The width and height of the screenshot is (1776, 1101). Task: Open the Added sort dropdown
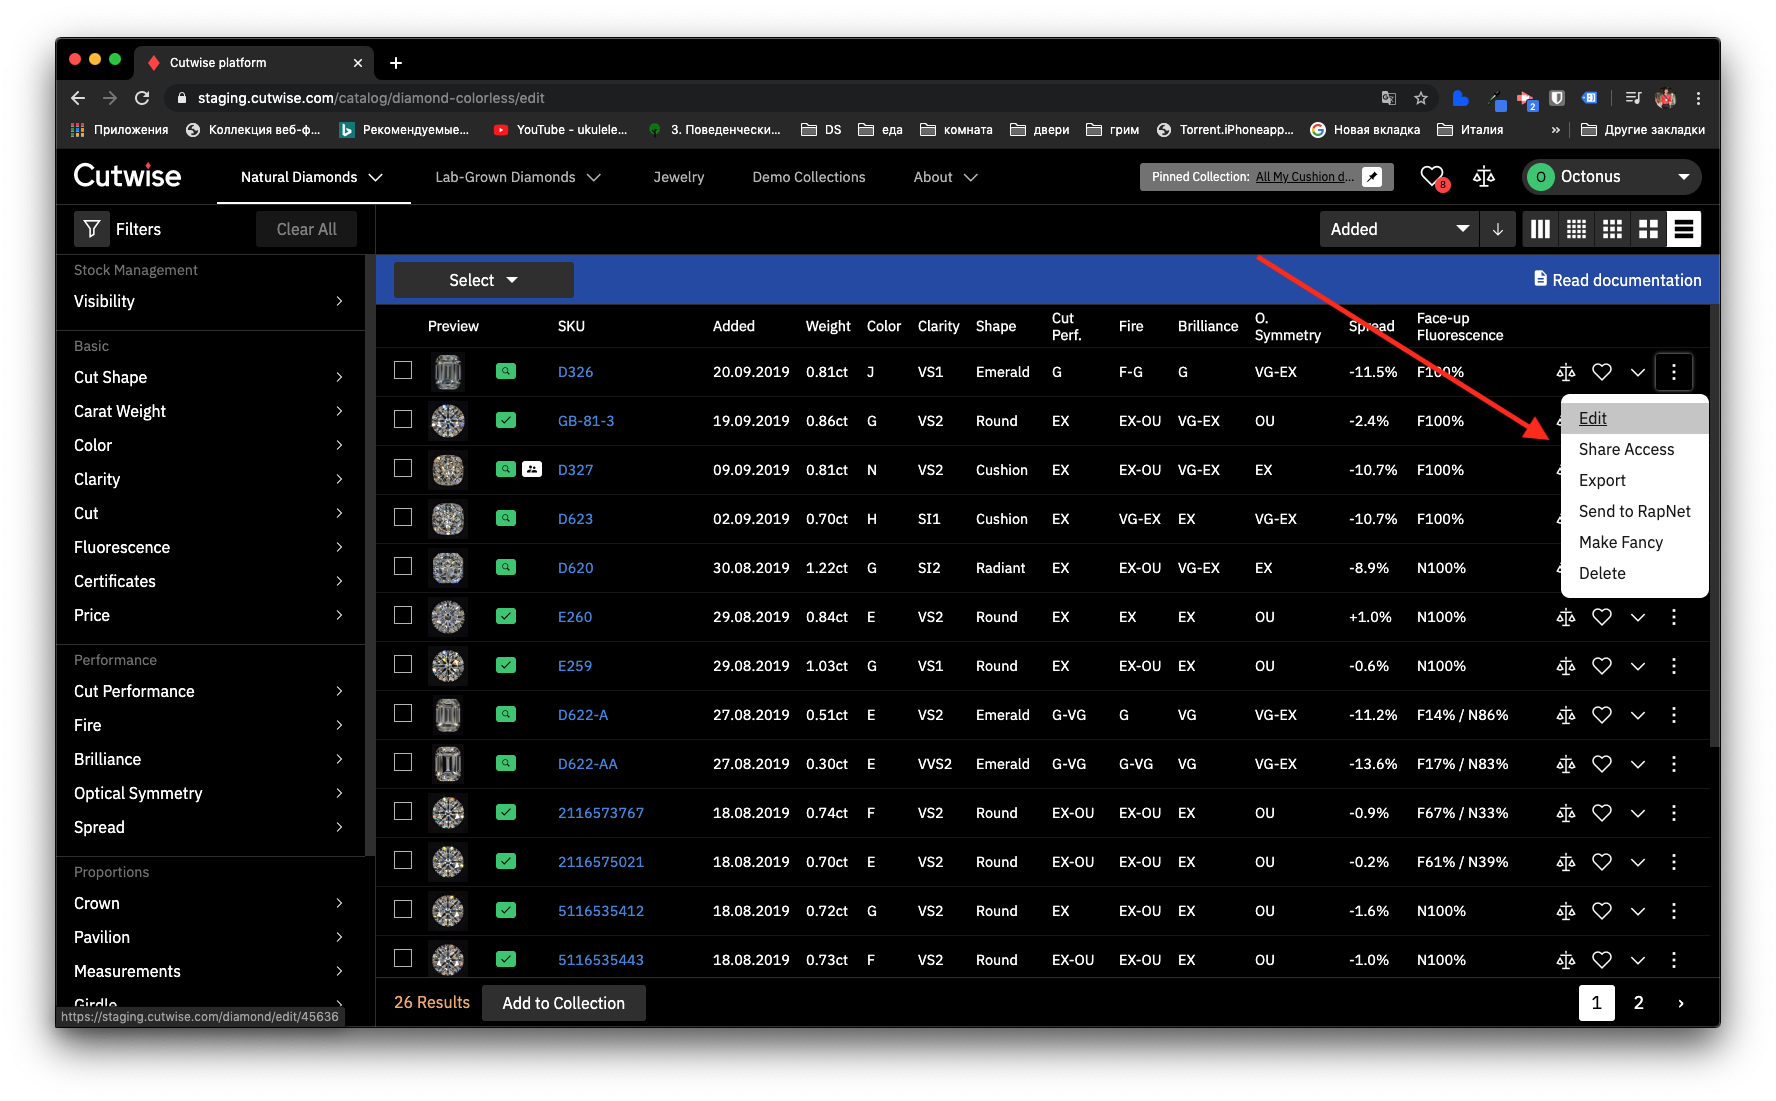[x=1399, y=229]
